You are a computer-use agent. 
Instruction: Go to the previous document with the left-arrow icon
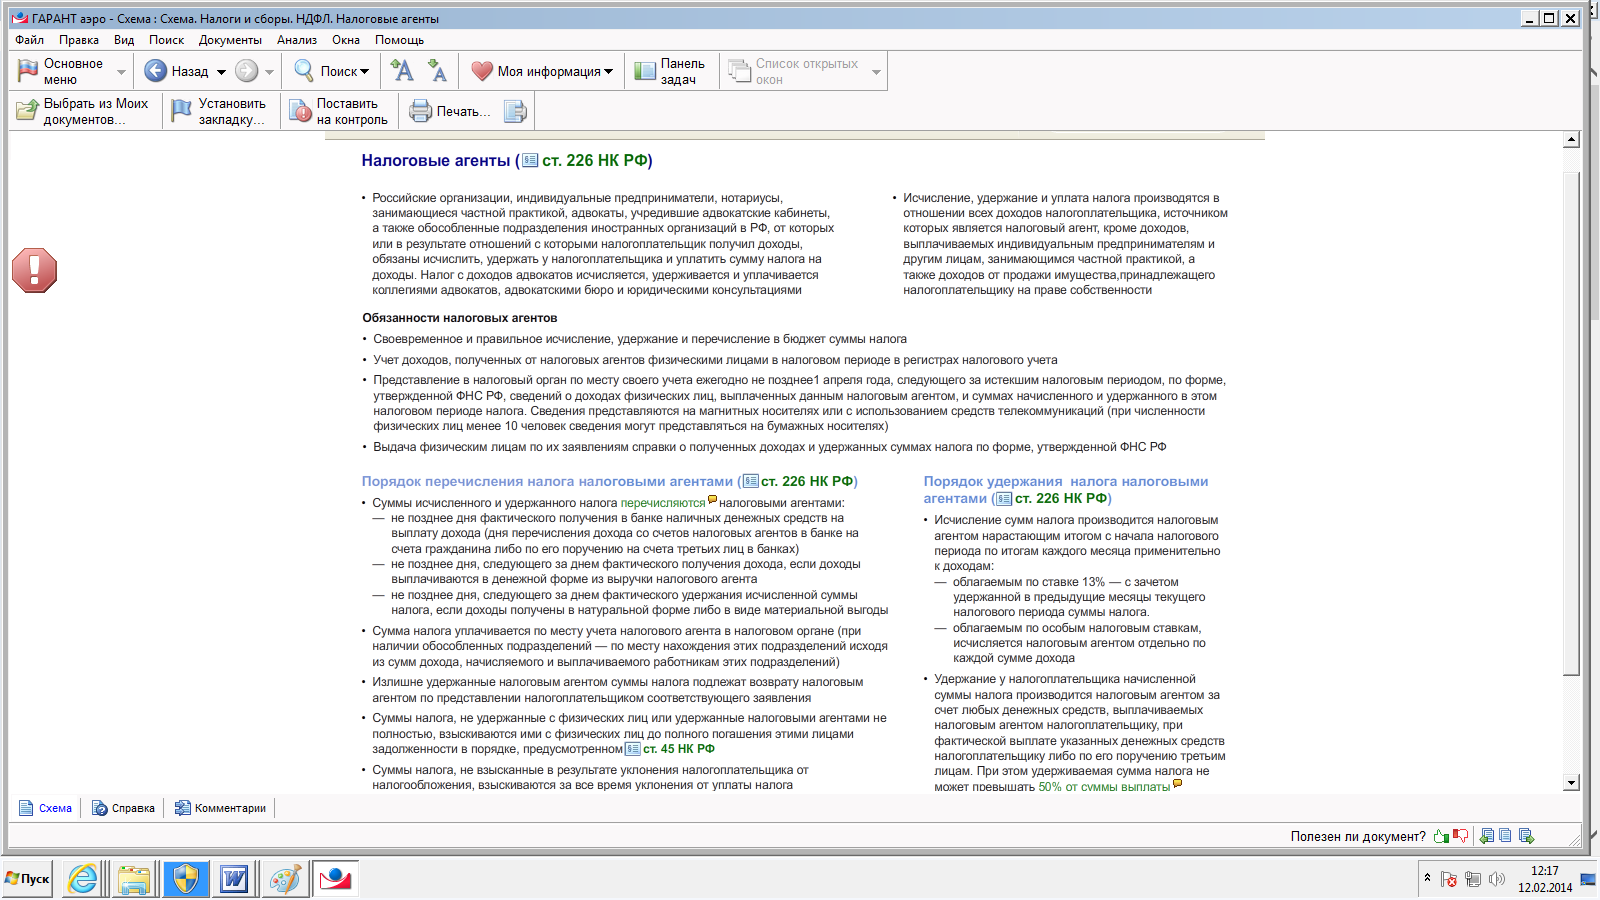tap(1487, 836)
